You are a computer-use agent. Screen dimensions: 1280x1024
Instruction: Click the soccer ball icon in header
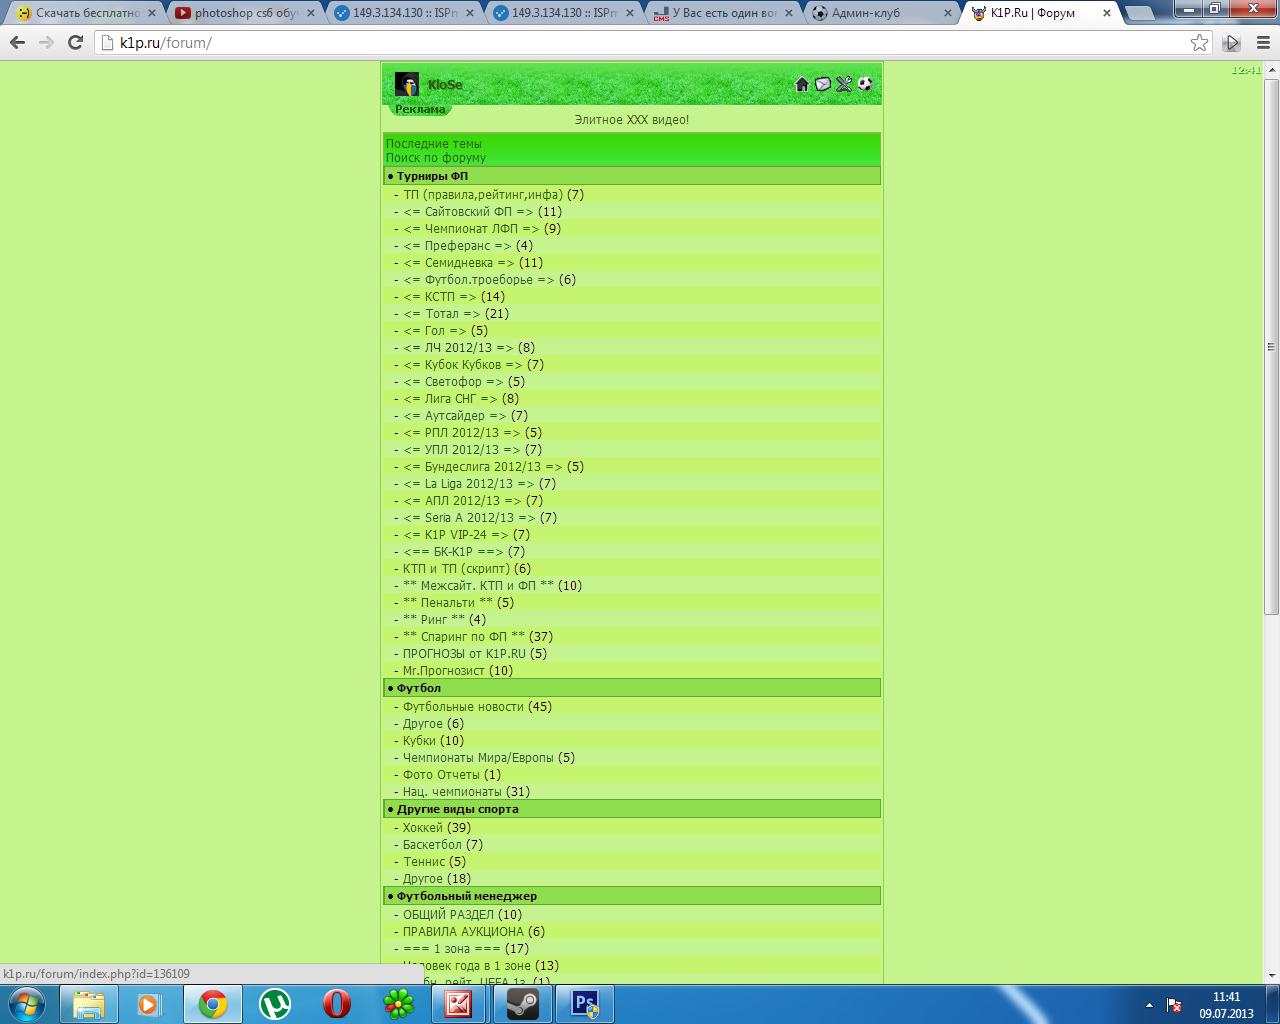865,84
